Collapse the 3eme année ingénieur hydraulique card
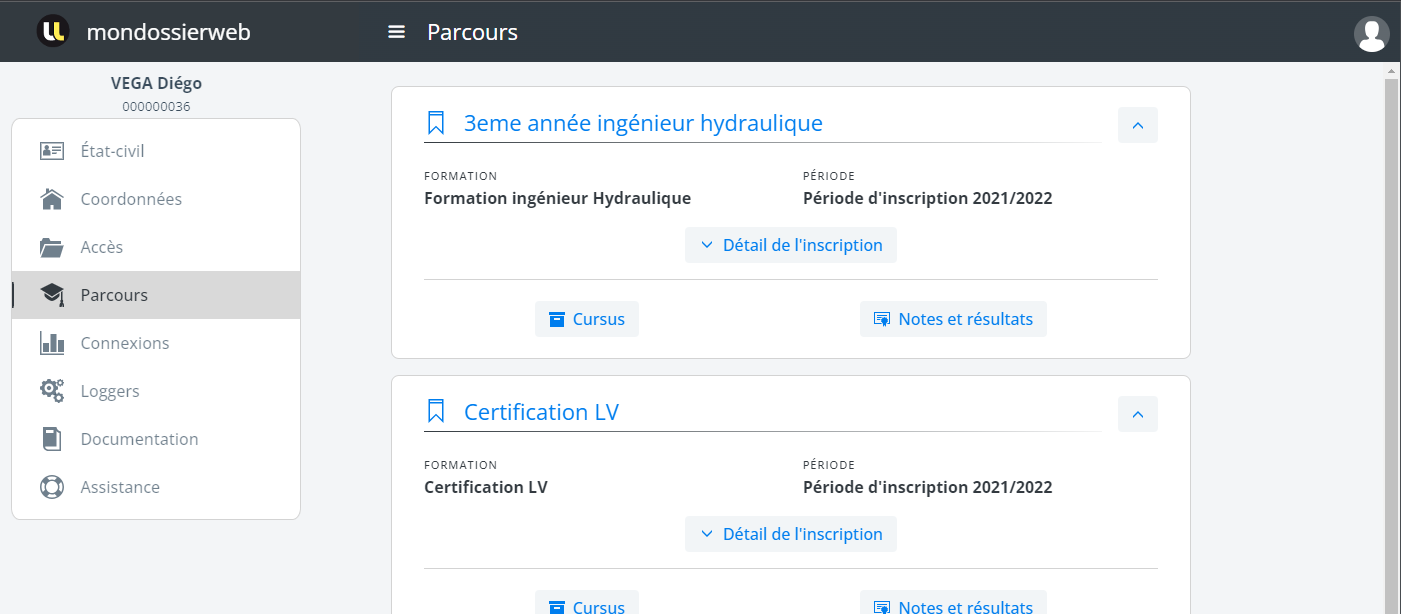This screenshot has width=1401, height=614. click(x=1137, y=125)
